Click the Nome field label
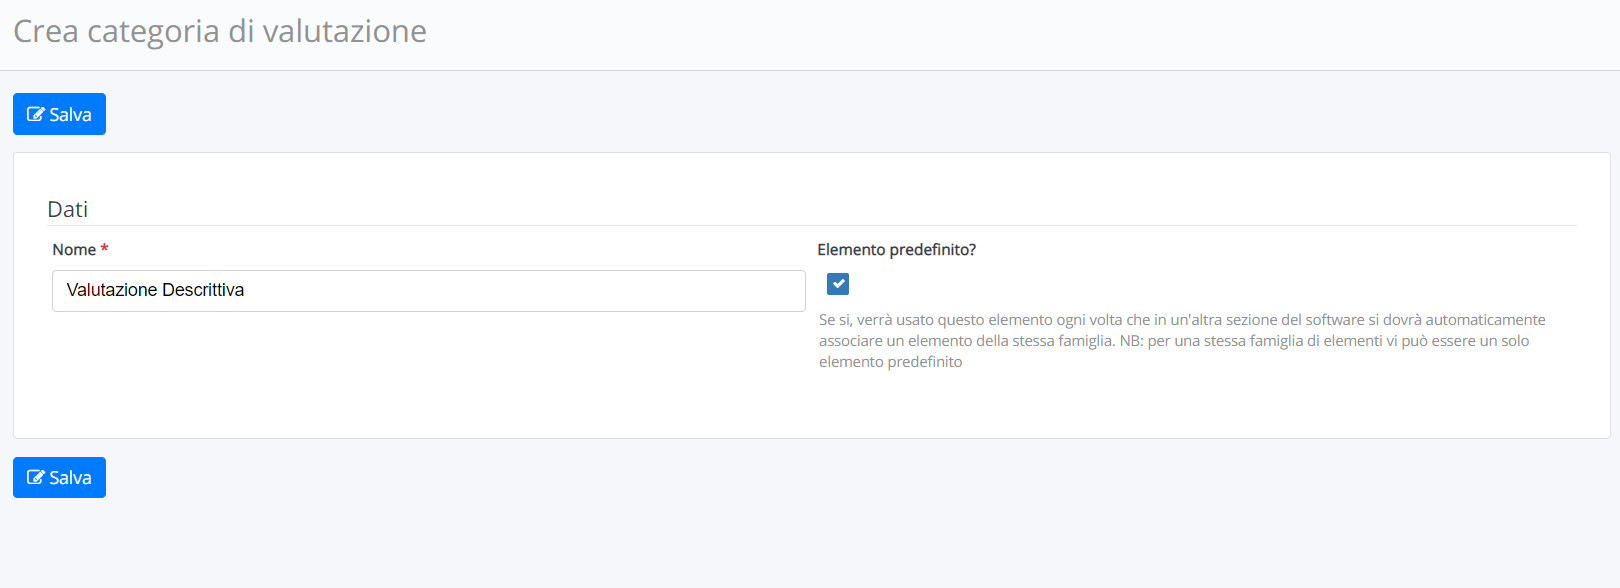Screen dimensions: 1620x588 click(74, 250)
